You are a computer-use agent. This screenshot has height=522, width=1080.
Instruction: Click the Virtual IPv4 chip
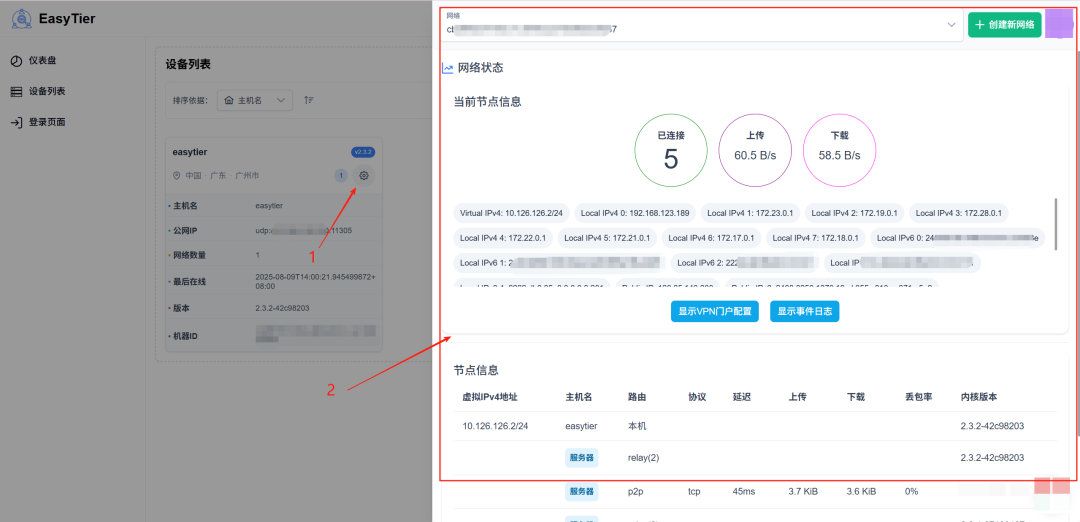pos(512,213)
